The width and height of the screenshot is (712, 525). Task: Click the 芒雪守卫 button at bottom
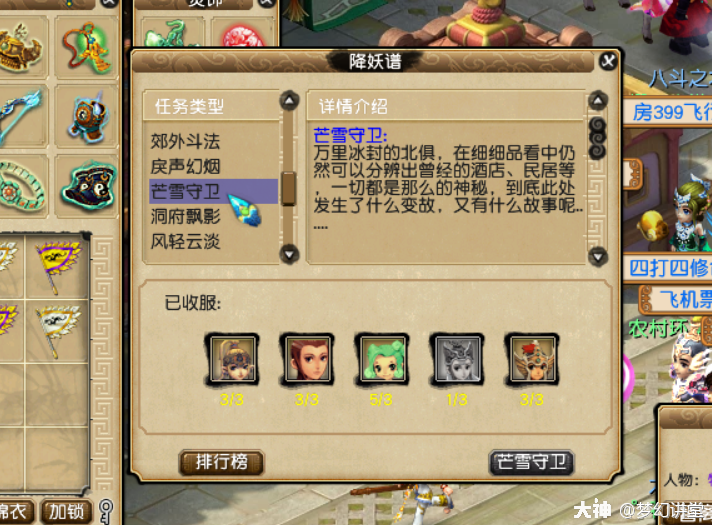point(531,462)
